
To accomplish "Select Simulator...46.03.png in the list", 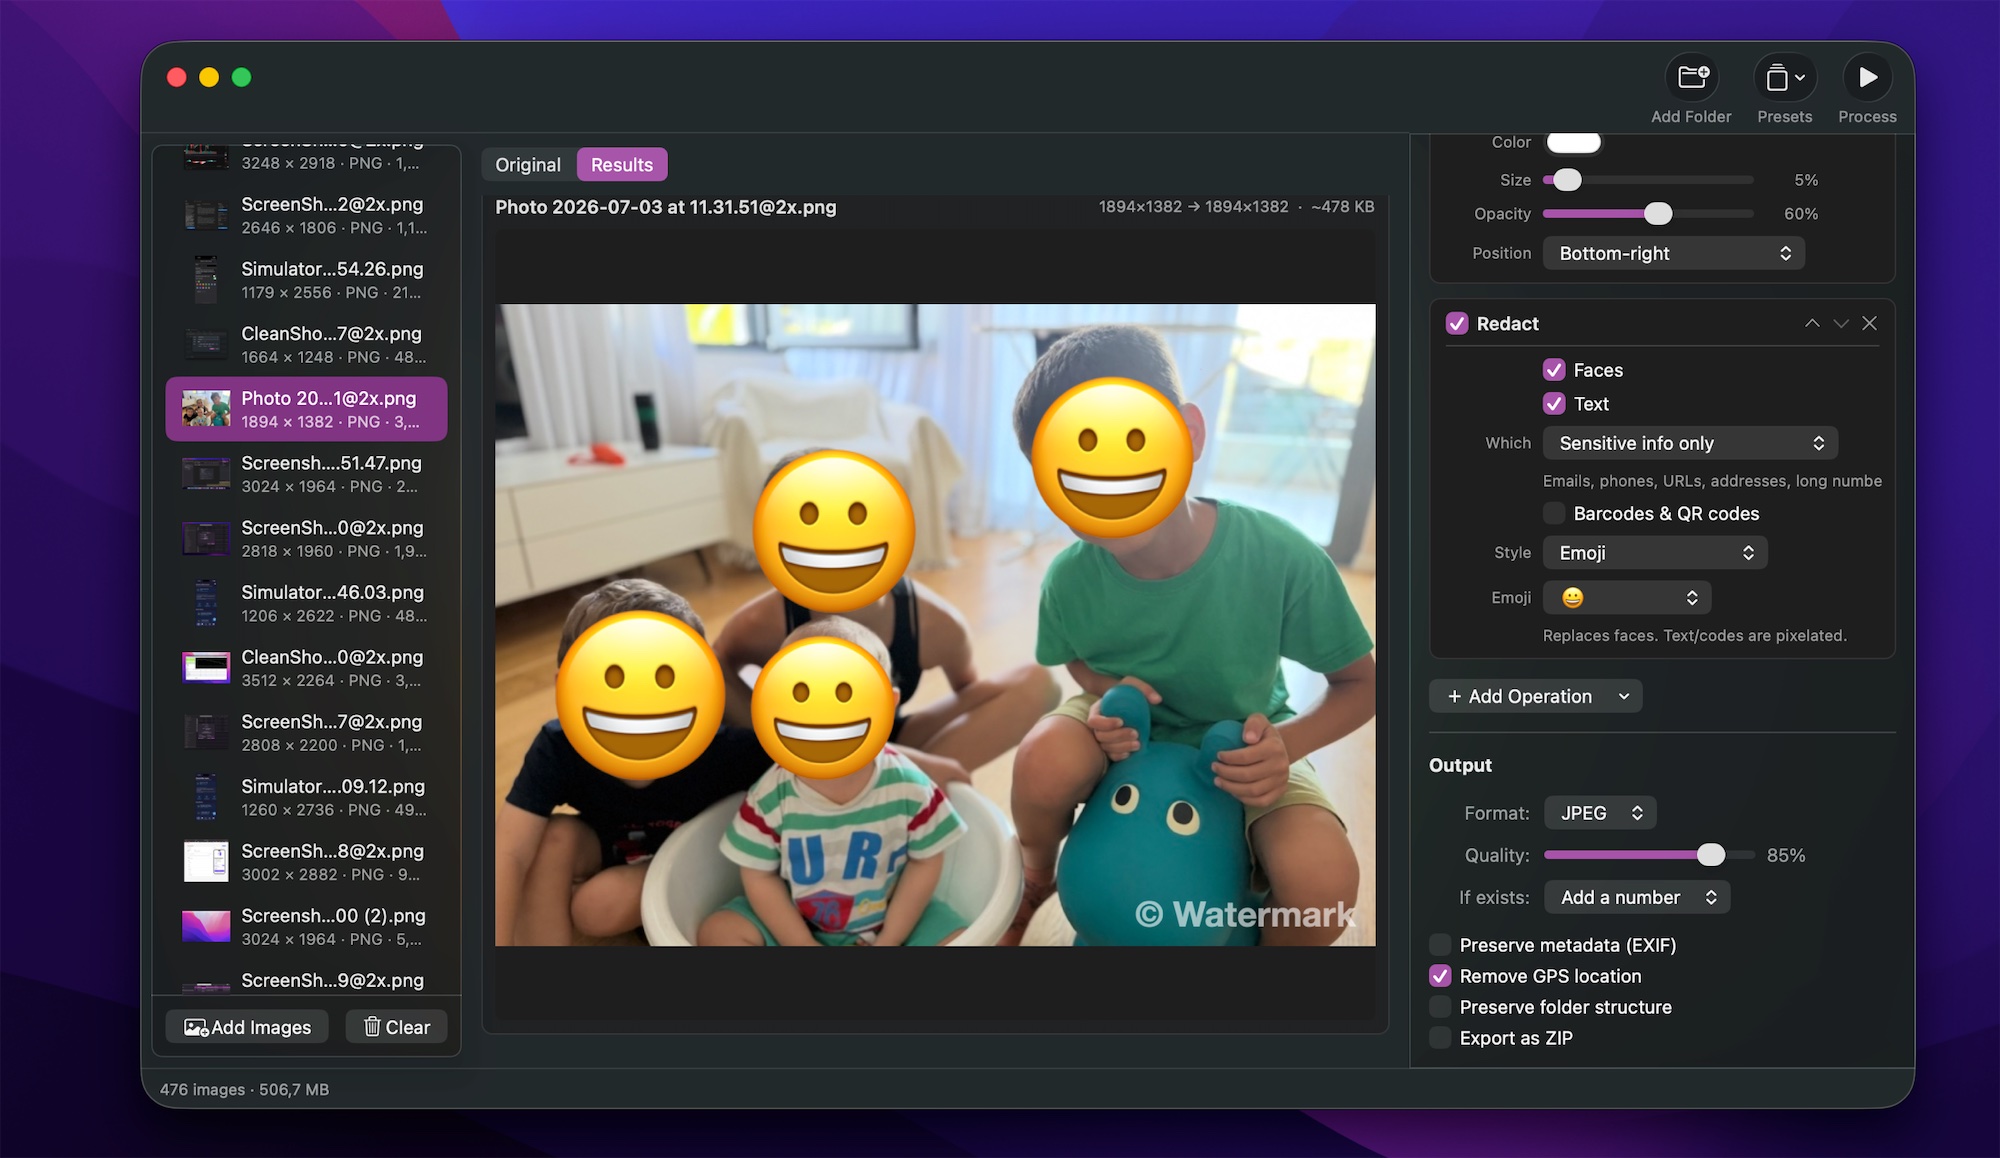I will pos(306,603).
